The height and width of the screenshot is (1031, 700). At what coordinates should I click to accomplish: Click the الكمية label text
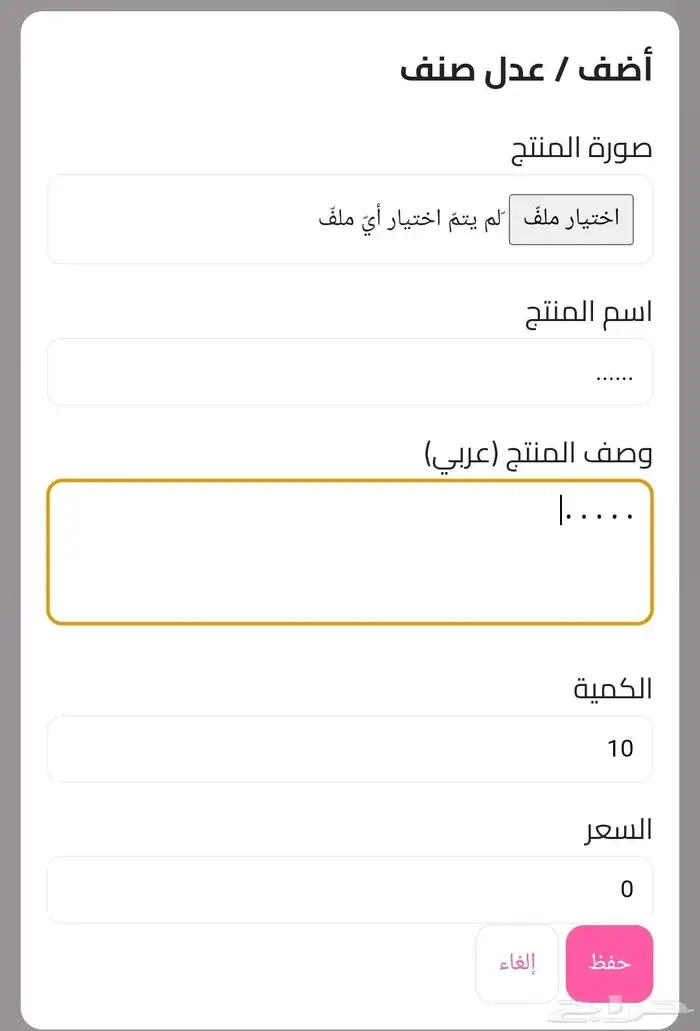[x=612, y=688]
